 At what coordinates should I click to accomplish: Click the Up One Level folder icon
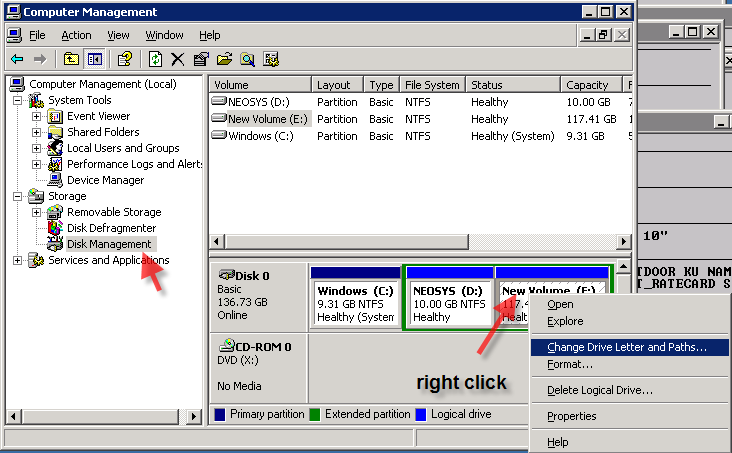click(x=71, y=59)
